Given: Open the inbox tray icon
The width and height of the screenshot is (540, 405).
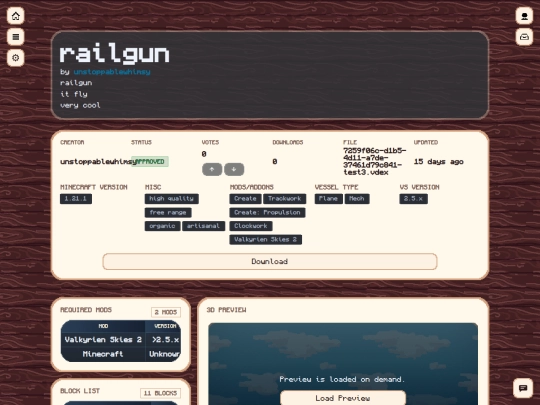Looking at the screenshot, I should pos(524,37).
